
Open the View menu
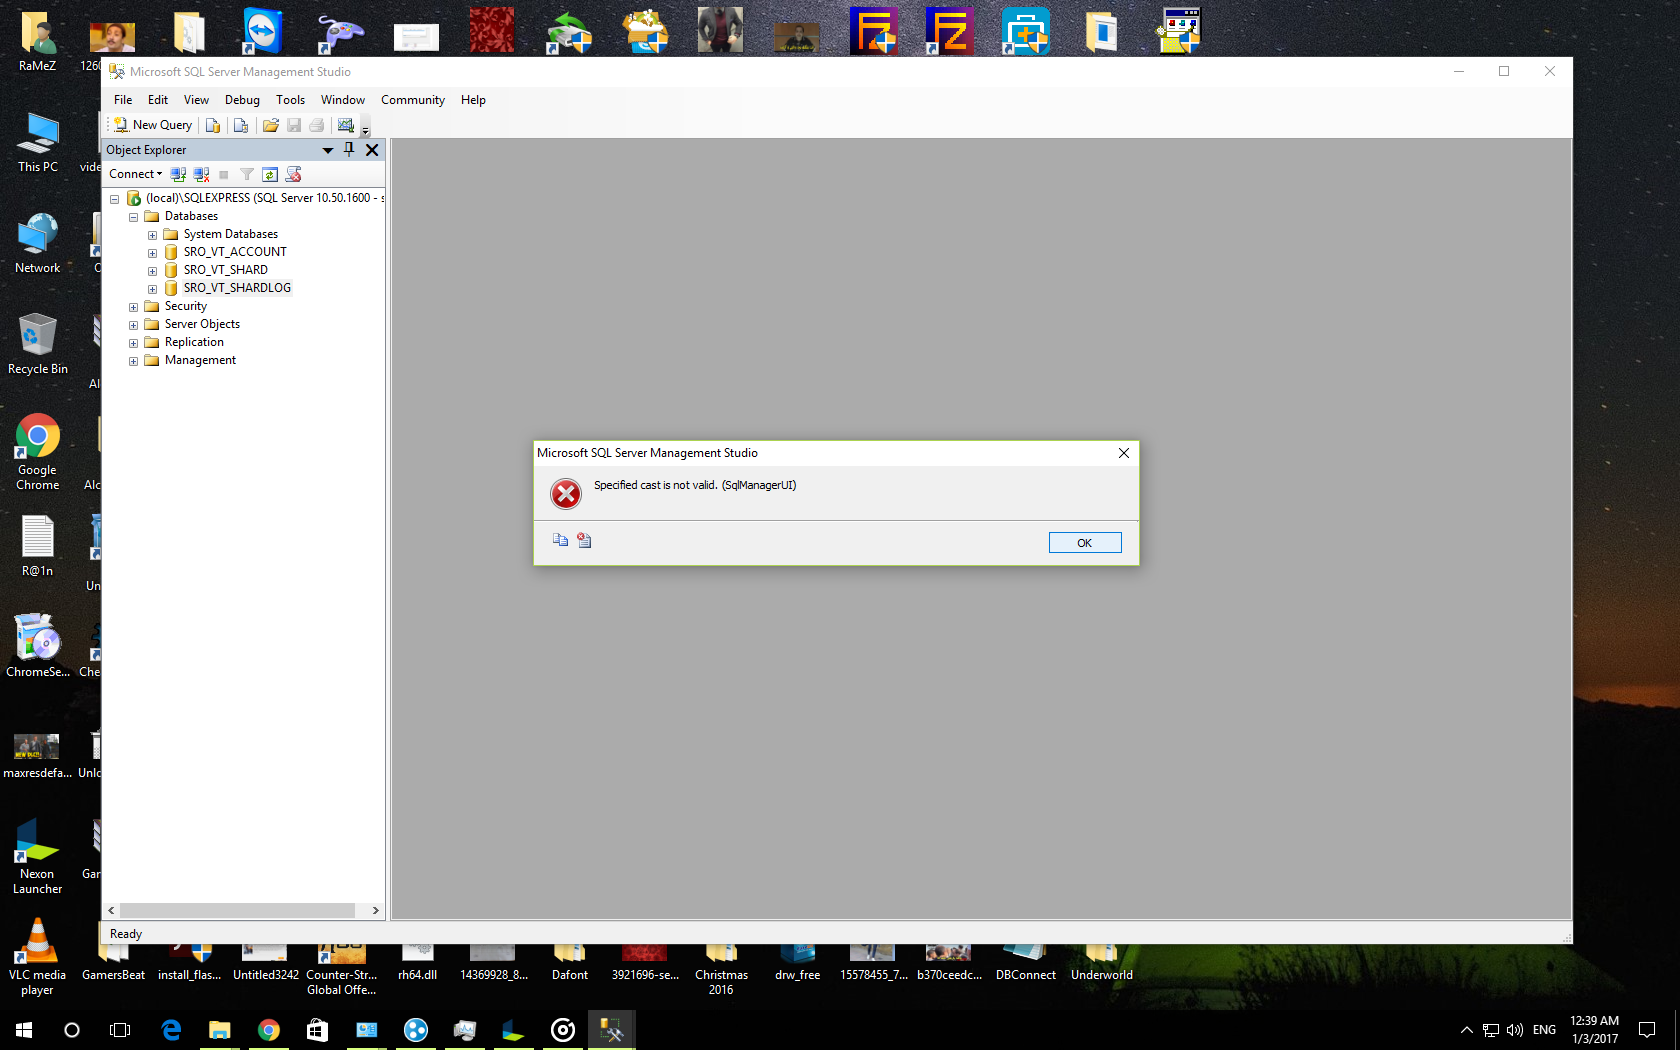[196, 100]
